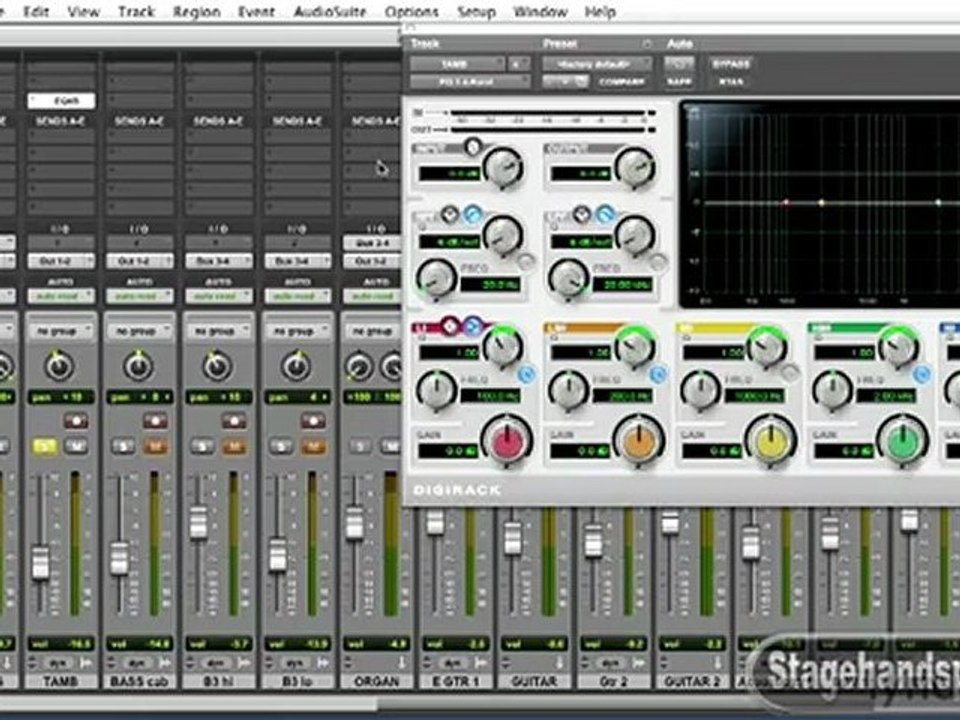The width and height of the screenshot is (960, 720).
Task: Click the TAMB track pan knob
Action: (59, 366)
